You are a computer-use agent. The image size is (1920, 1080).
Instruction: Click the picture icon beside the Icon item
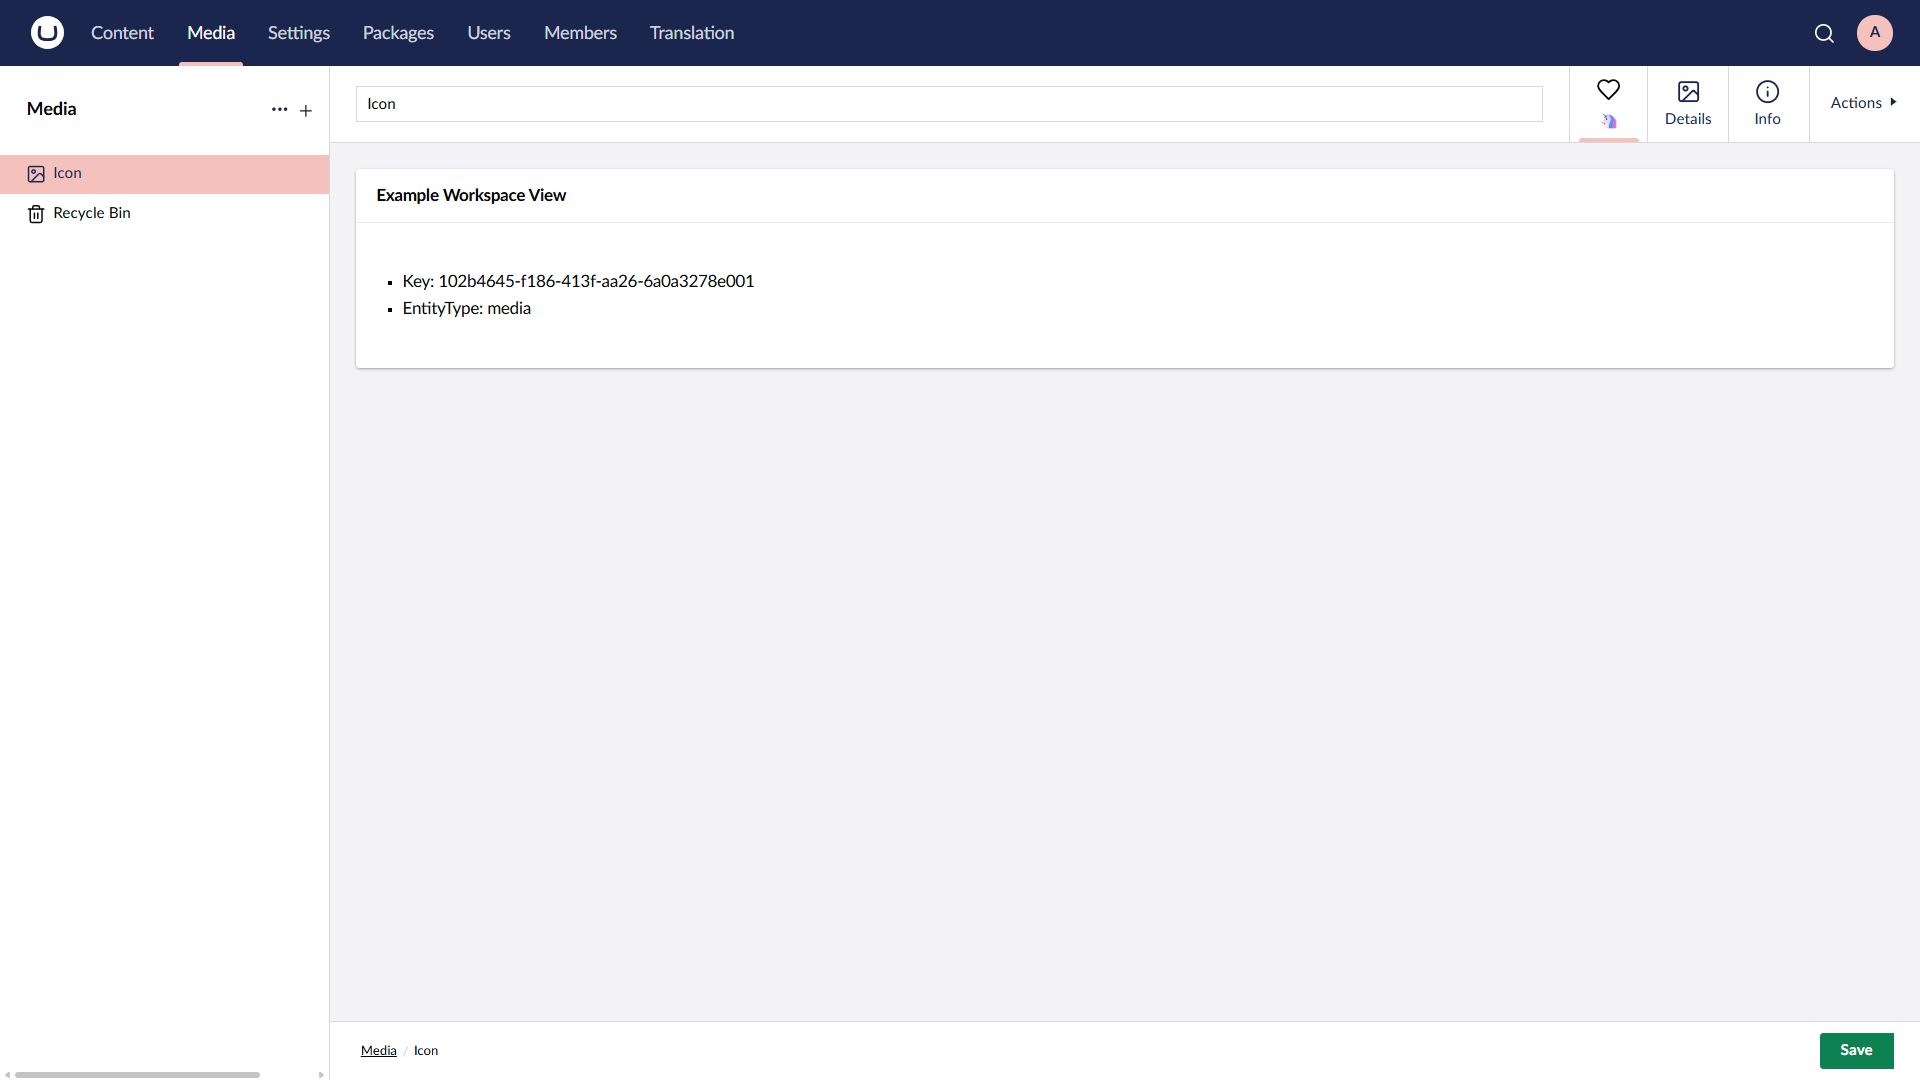tap(36, 173)
